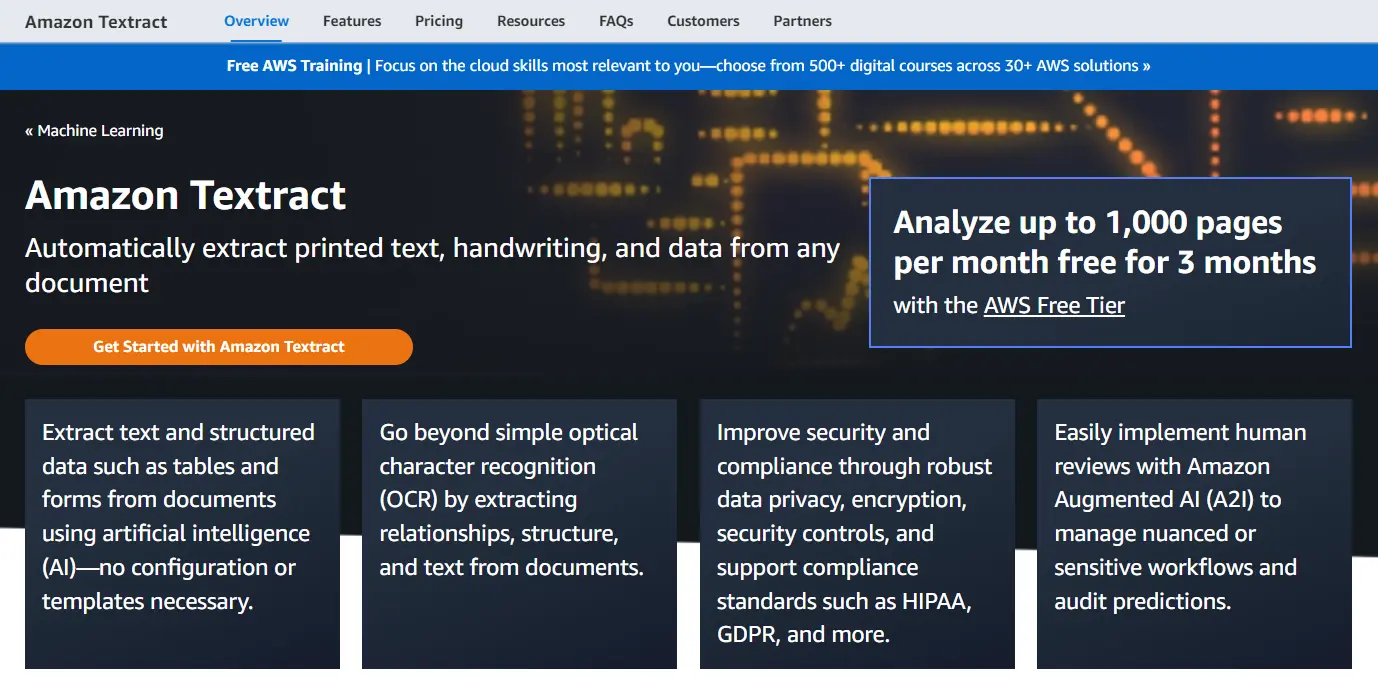Click the large Amazon Textract hero heading
The height and width of the screenshot is (687, 1378).
point(186,195)
